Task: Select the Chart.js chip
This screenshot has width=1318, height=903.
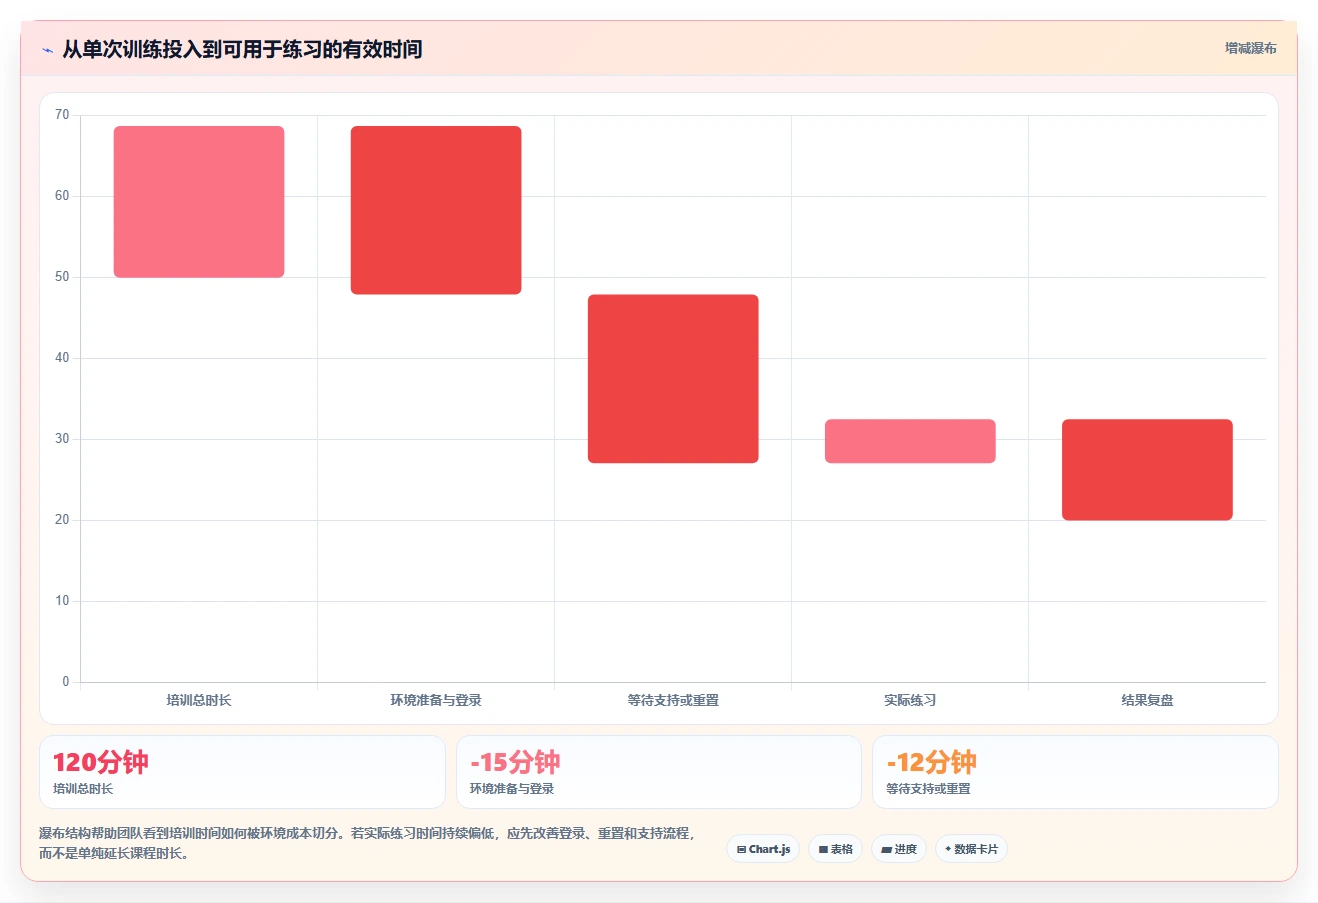Action: [763, 849]
